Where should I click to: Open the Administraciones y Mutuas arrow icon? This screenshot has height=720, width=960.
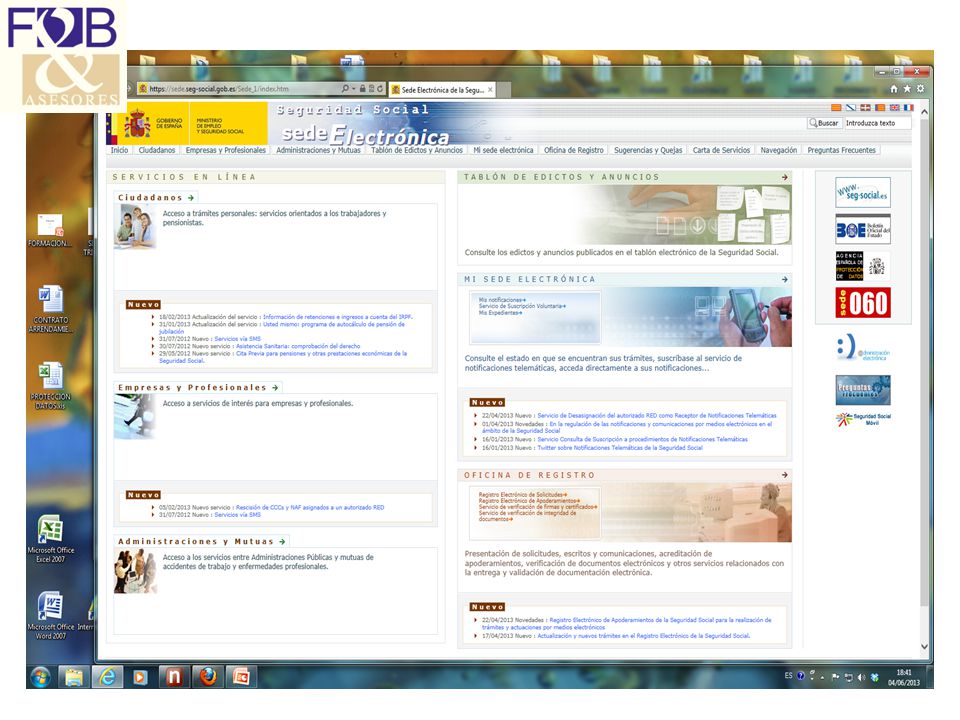point(282,542)
